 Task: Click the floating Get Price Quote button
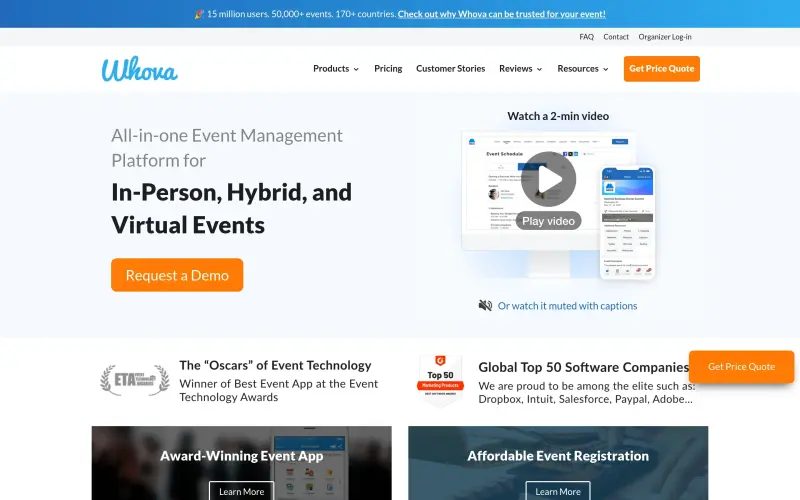741,367
